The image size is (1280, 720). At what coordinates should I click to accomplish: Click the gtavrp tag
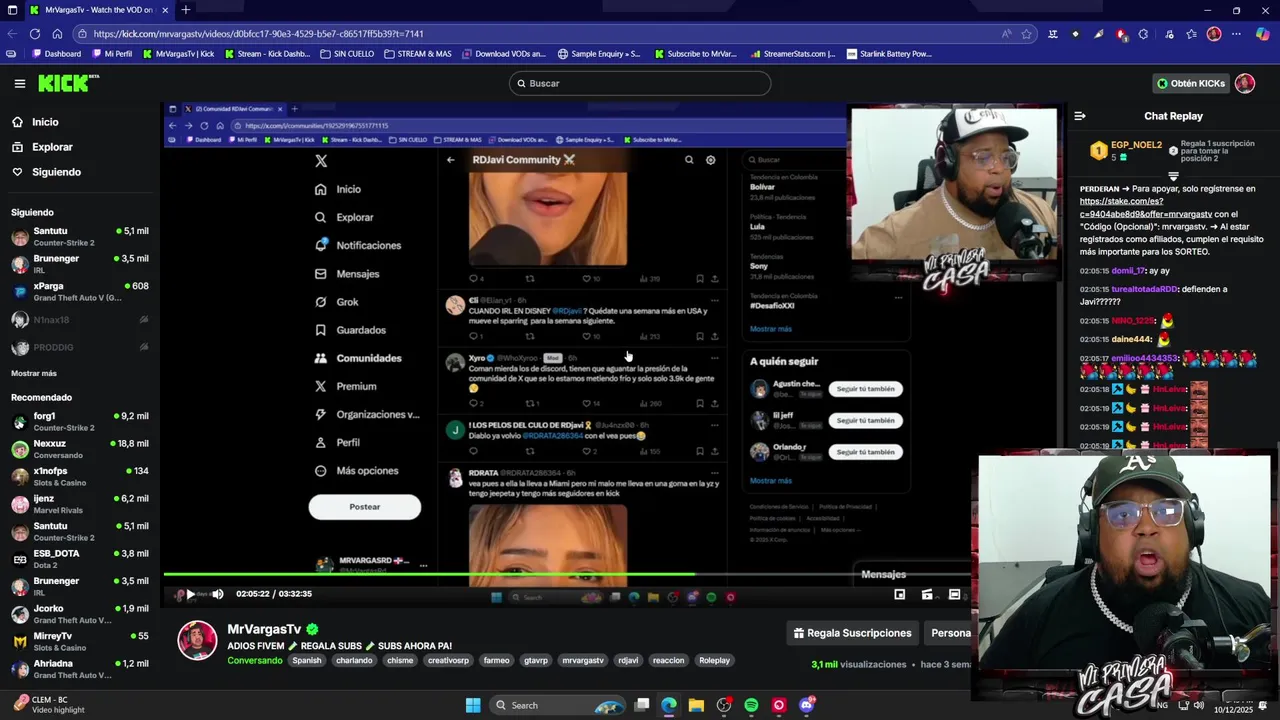point(536,660)
